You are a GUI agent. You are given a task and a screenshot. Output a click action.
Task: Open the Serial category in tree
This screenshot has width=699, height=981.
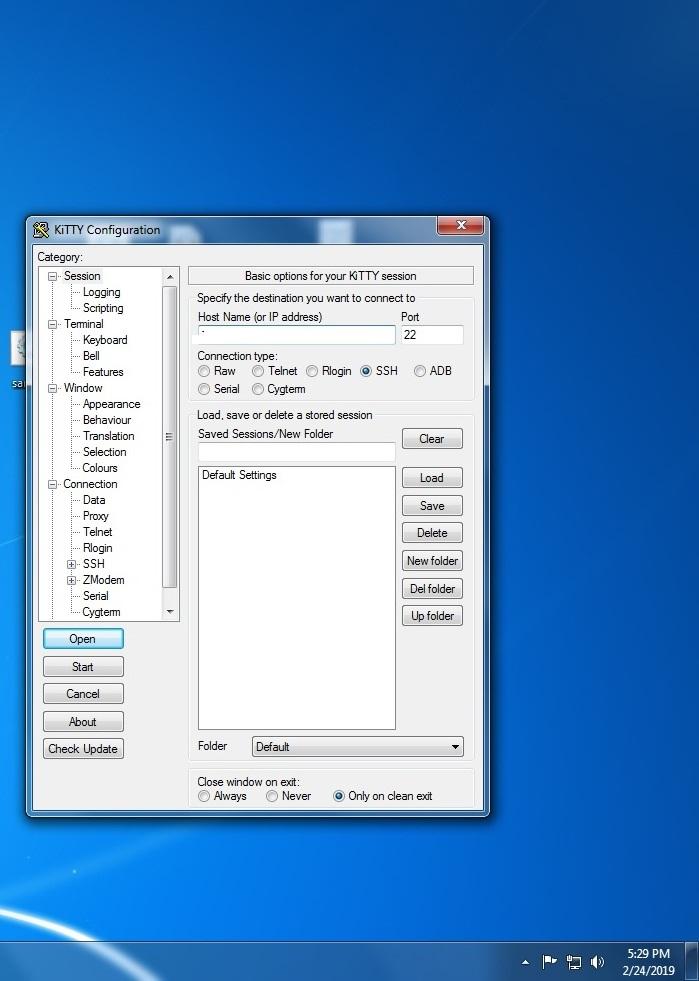point(96,596)
